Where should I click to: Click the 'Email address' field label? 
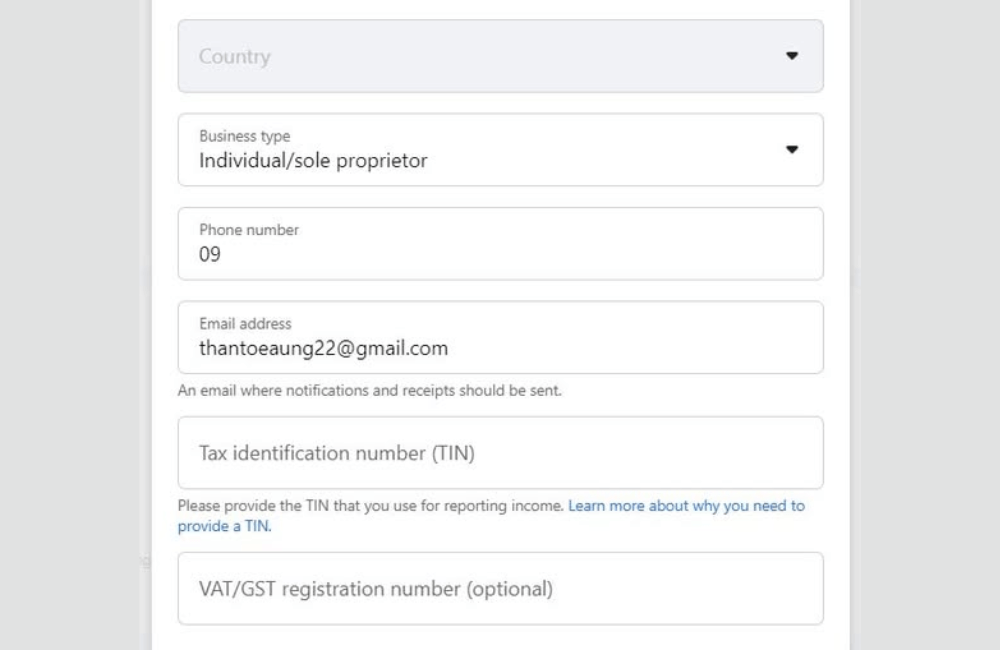[x=245, y=324]
